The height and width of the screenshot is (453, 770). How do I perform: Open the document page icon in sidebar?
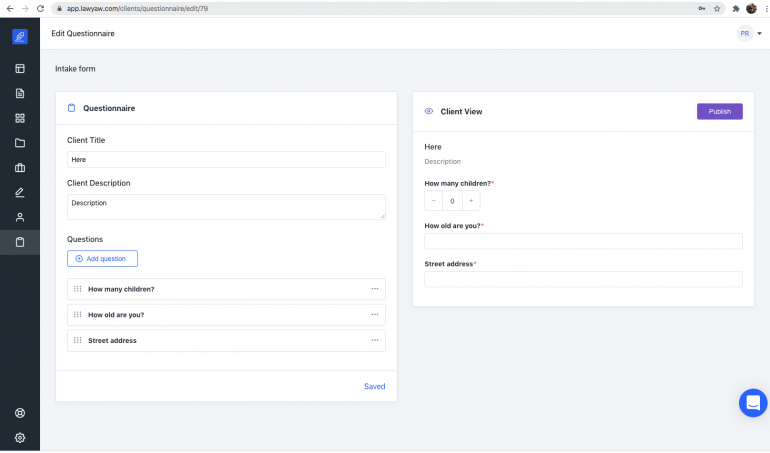(20, 93)
